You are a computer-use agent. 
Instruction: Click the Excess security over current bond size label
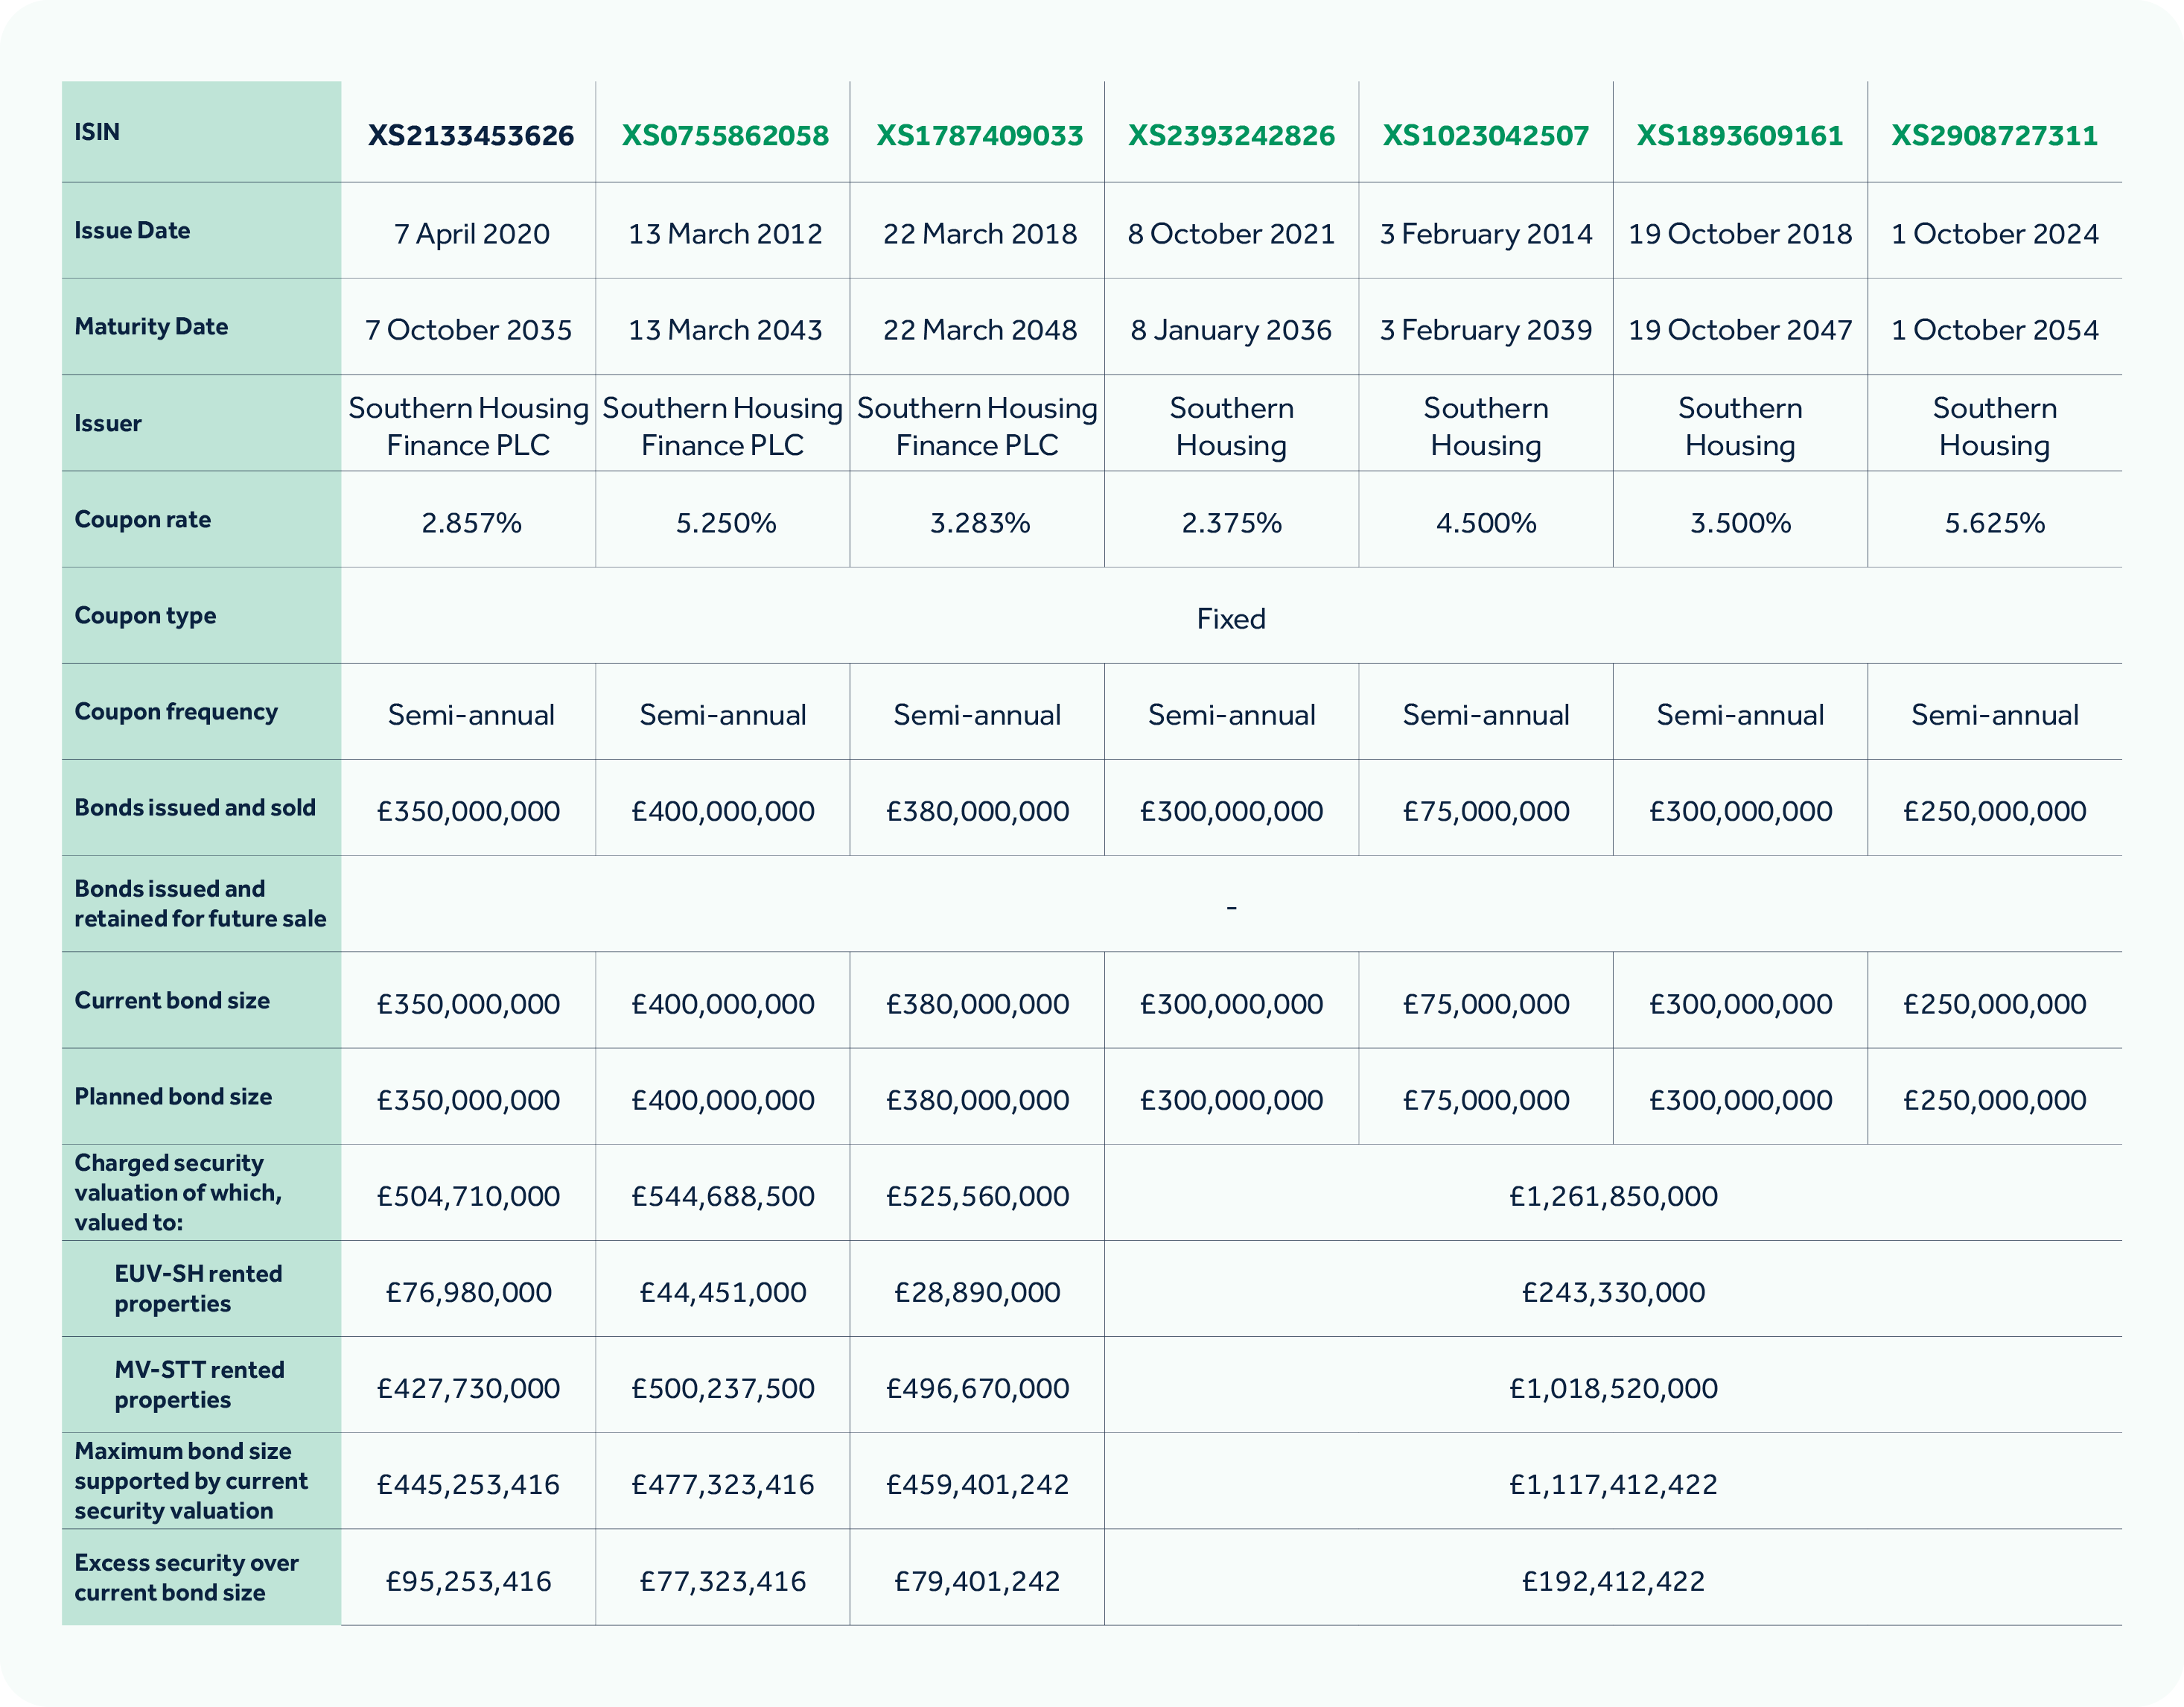tap(187, 1578)
